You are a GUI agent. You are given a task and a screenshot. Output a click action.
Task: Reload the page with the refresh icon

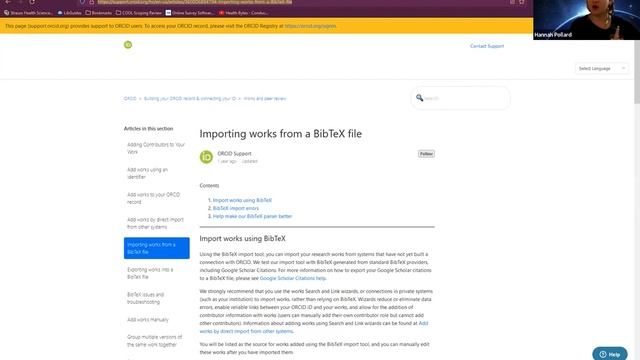(32, 2)
